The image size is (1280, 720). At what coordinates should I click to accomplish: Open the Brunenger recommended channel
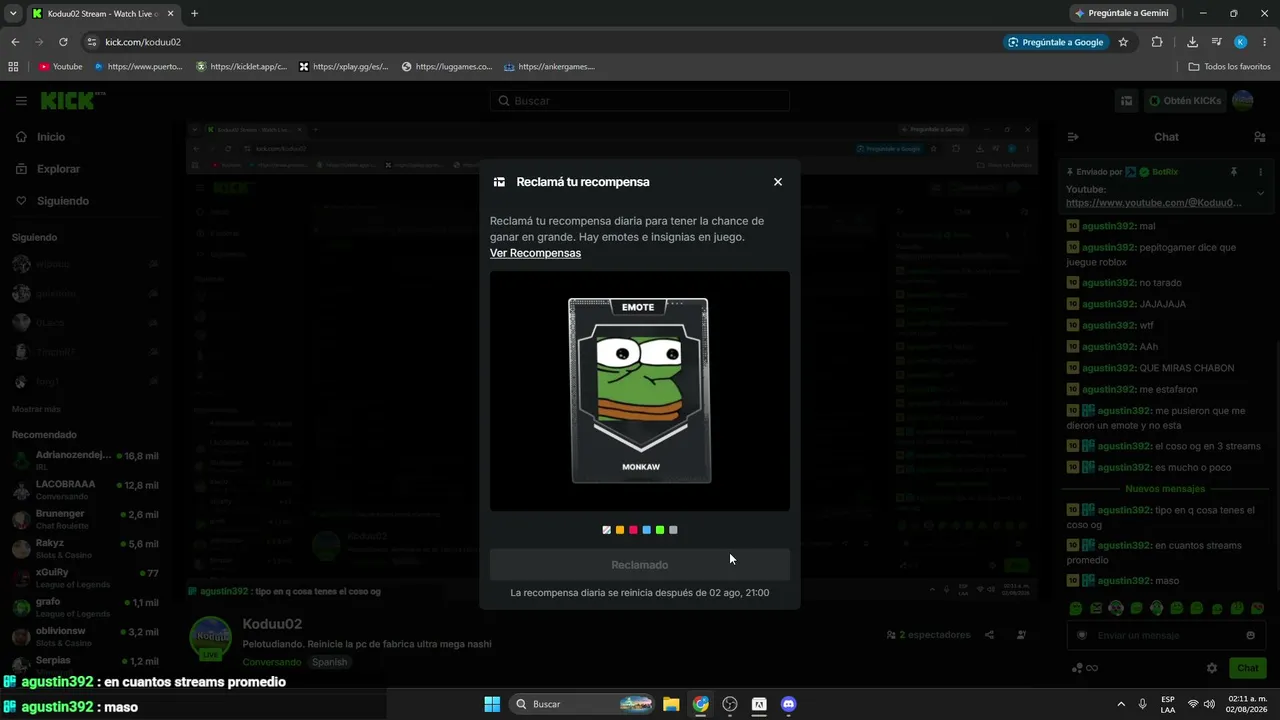tap(85, 519)
